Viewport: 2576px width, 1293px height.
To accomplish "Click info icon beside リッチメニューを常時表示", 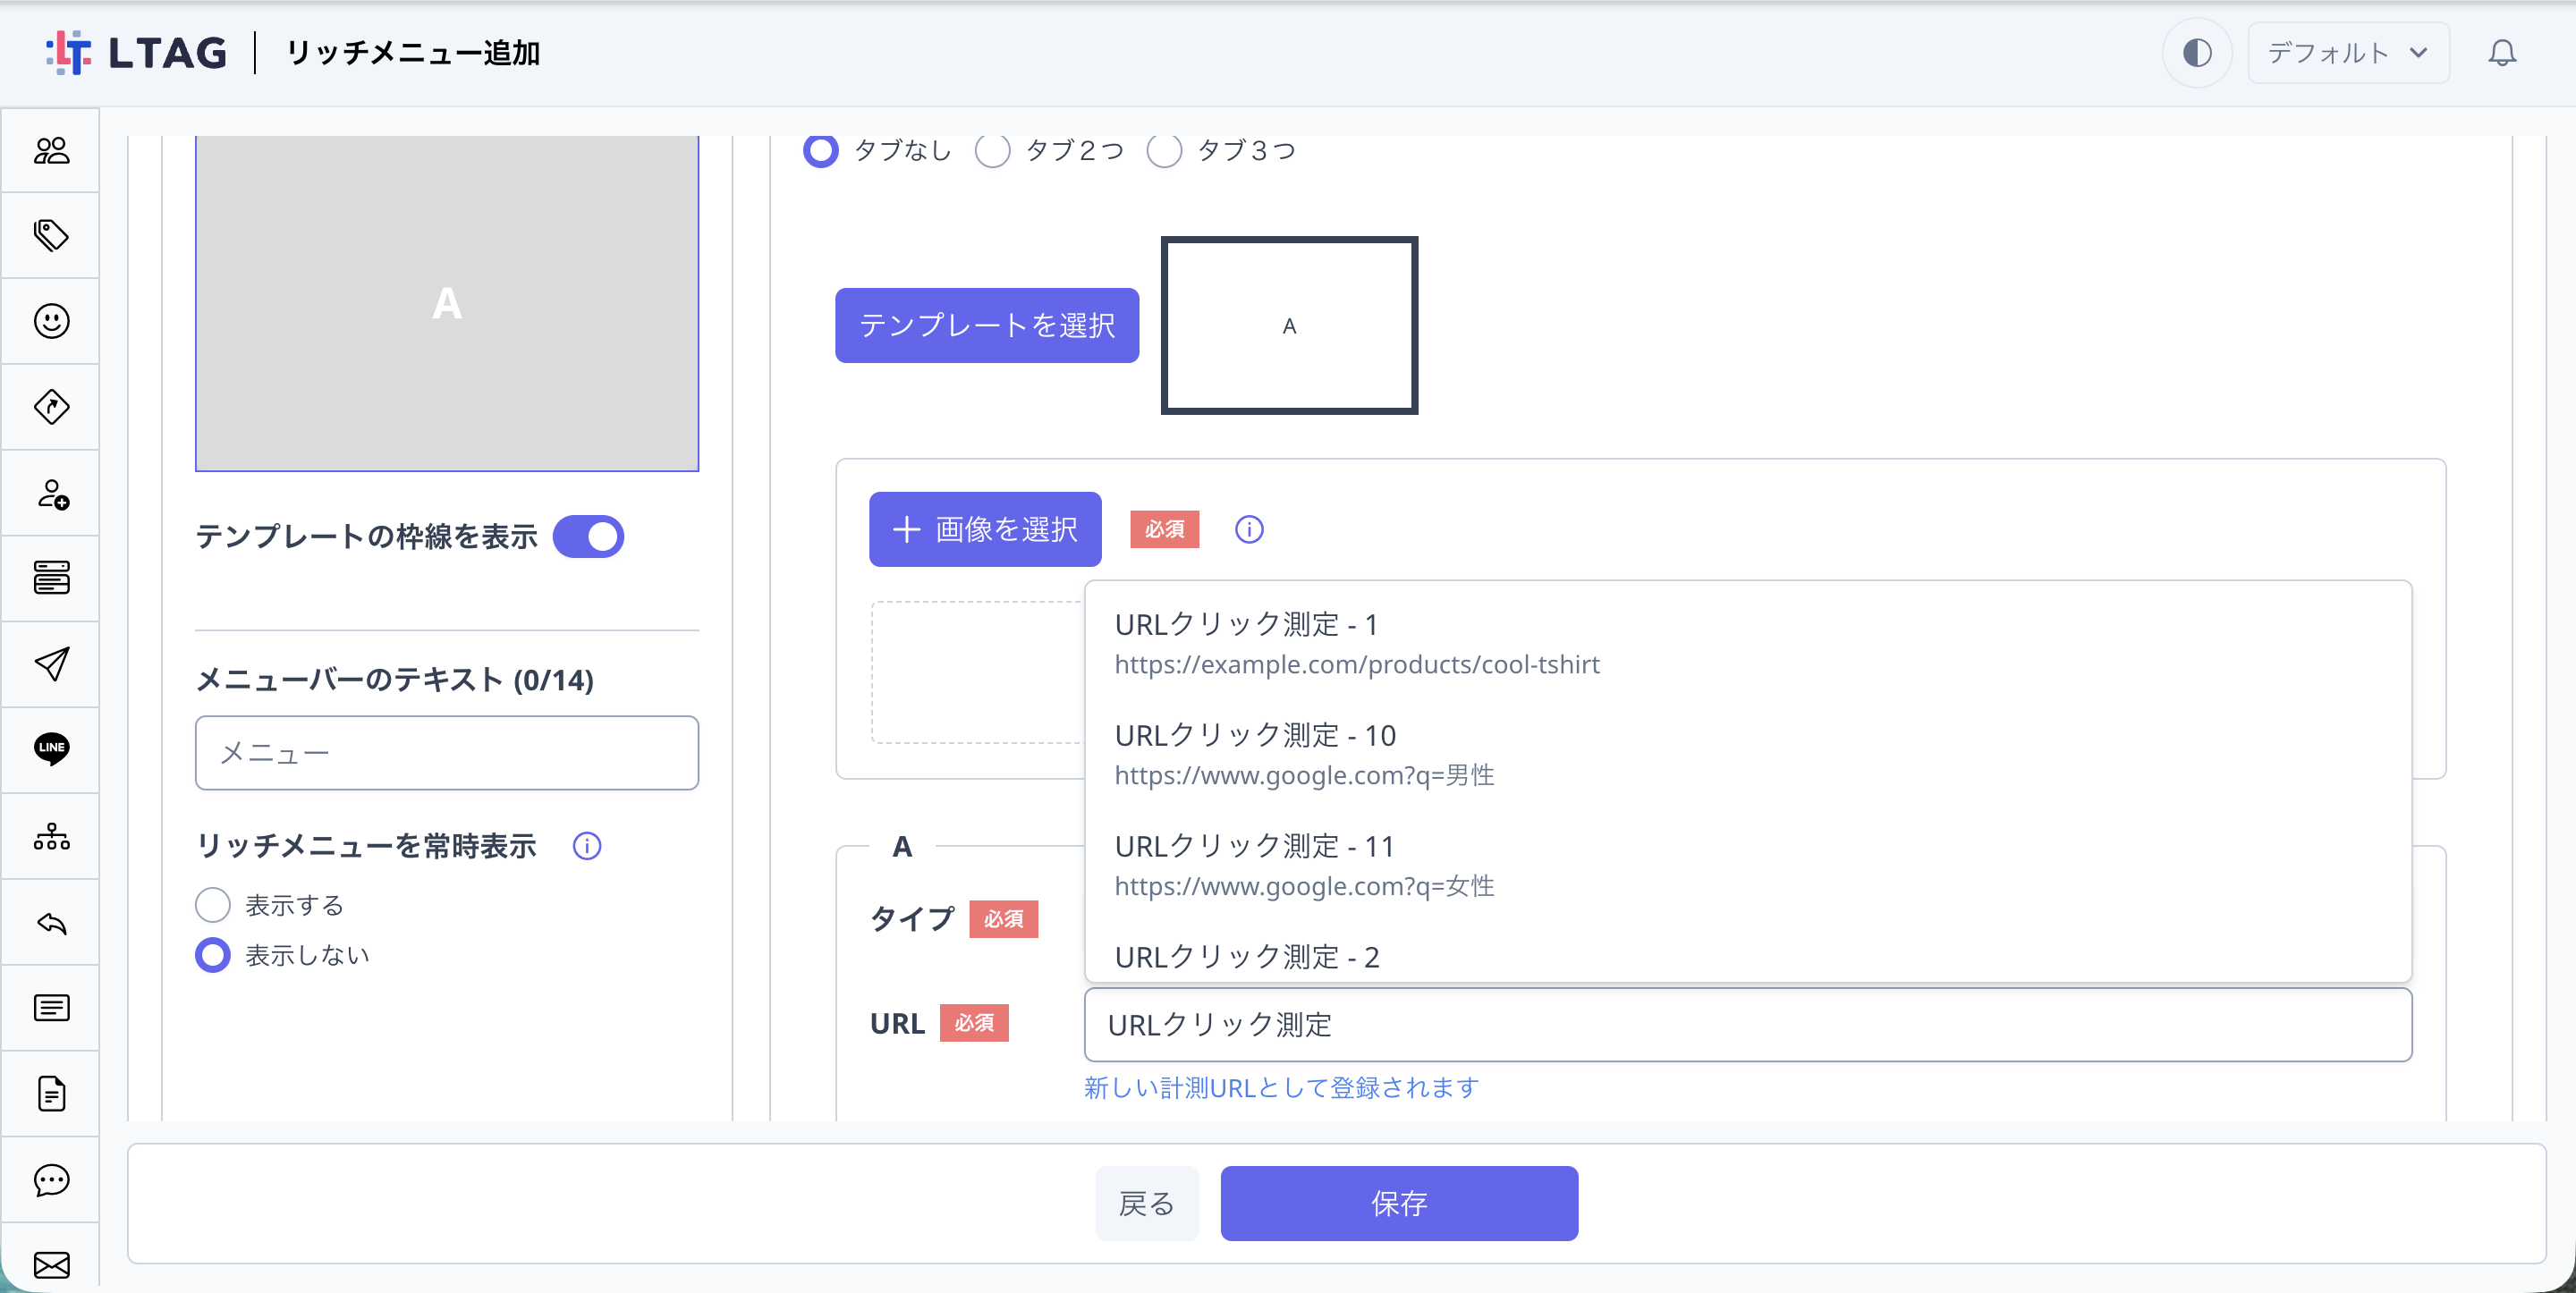I will point(587,846).
